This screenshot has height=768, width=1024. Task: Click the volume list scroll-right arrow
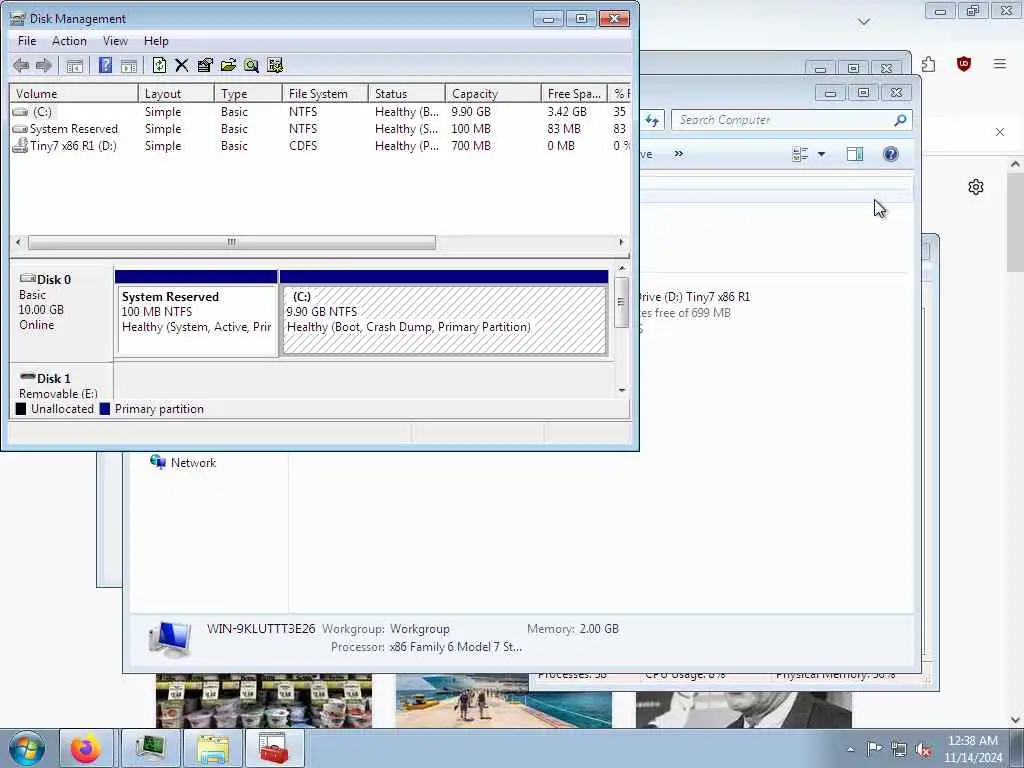[621, 242]
